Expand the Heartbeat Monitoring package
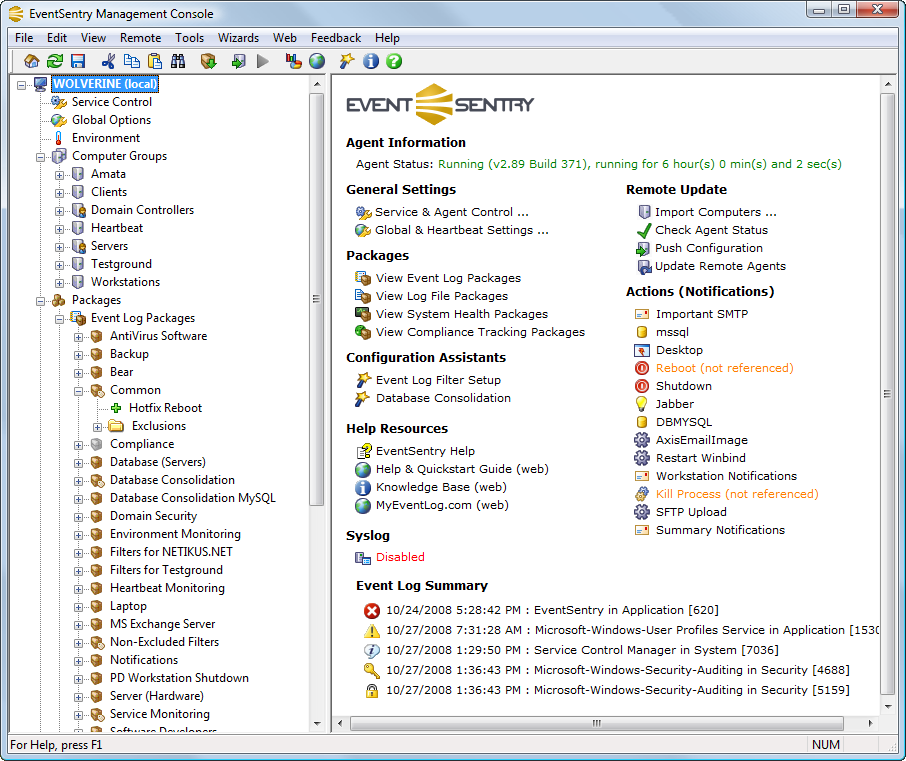This screenshot has width=906, height=761. 78,589
